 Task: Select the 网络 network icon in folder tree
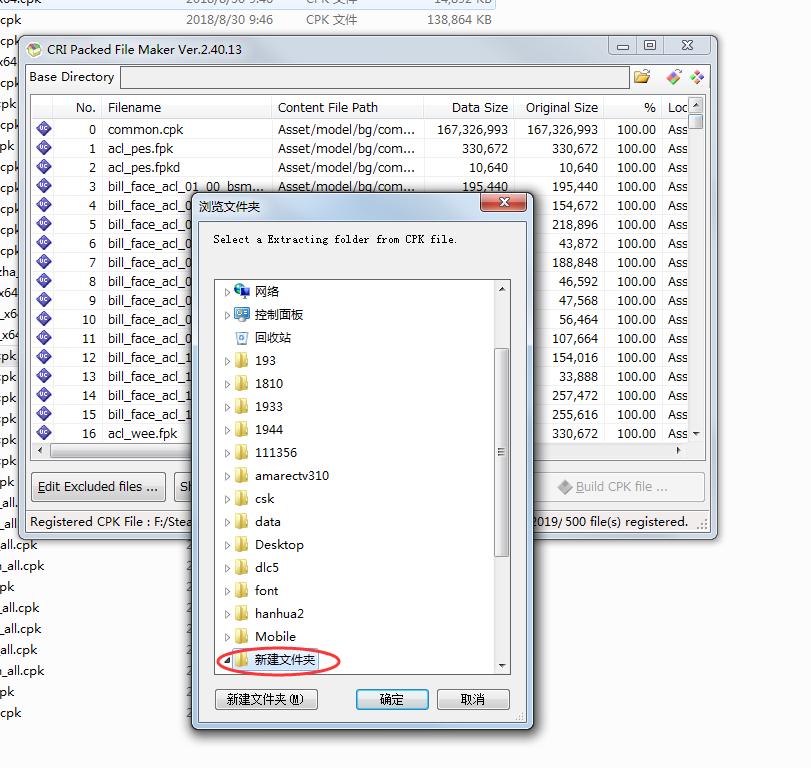click(242, 291)
